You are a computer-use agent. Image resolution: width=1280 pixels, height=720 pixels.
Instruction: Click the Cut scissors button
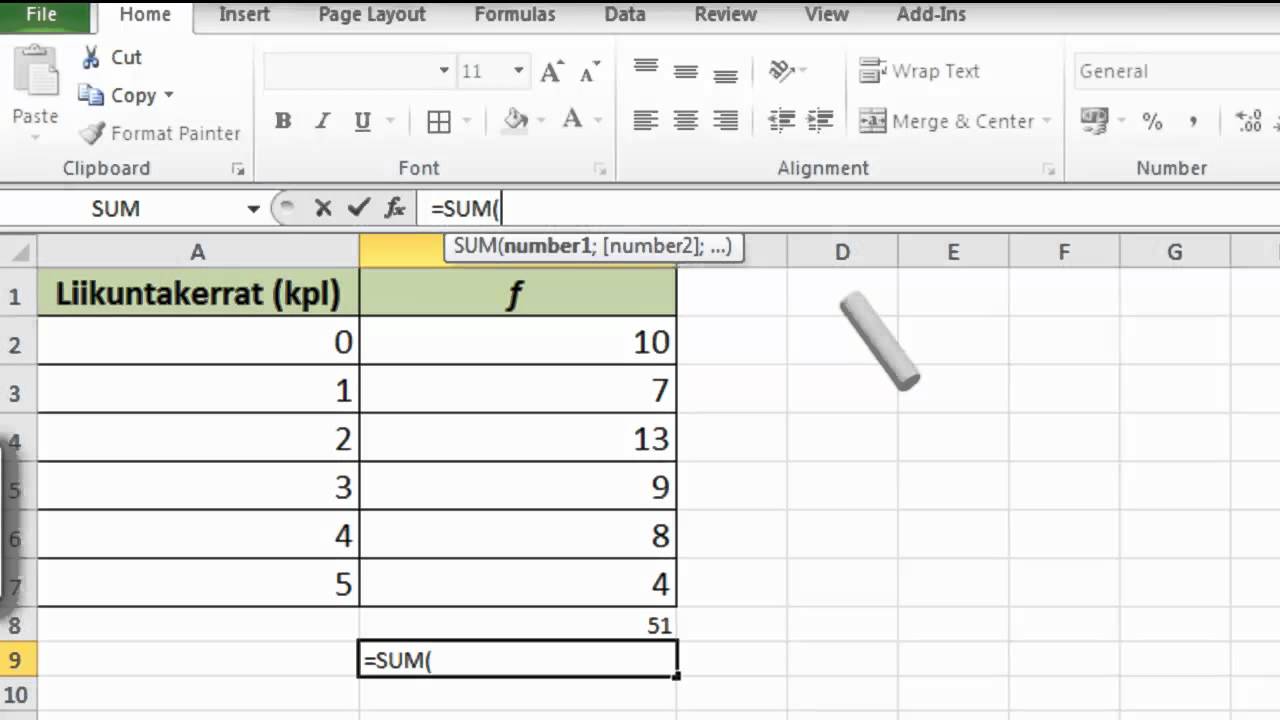(111, 57)
